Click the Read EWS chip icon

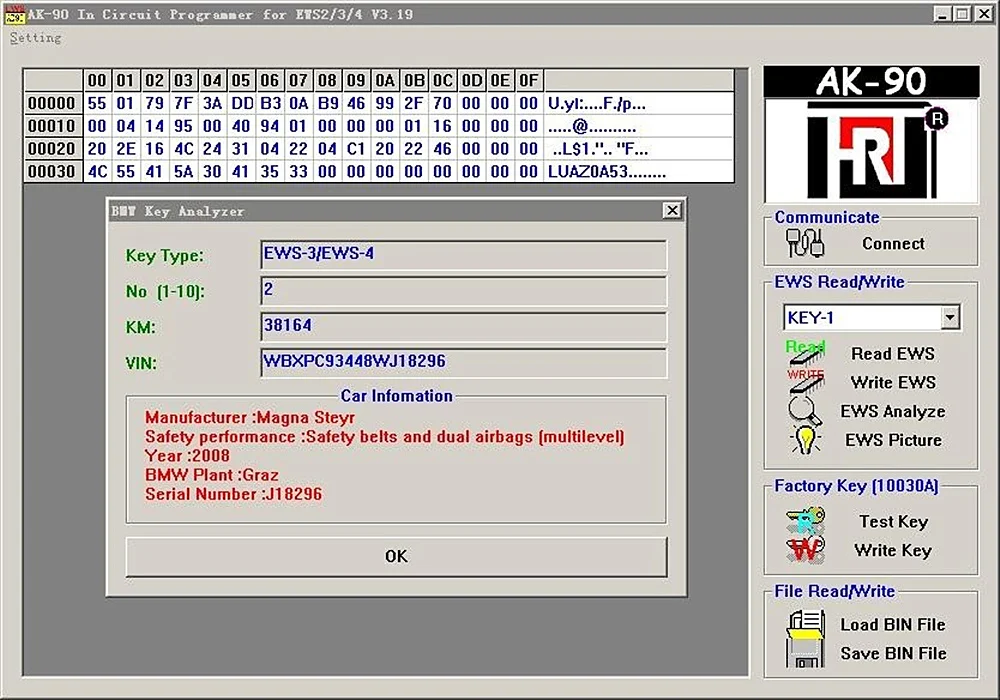click(805, 354)
